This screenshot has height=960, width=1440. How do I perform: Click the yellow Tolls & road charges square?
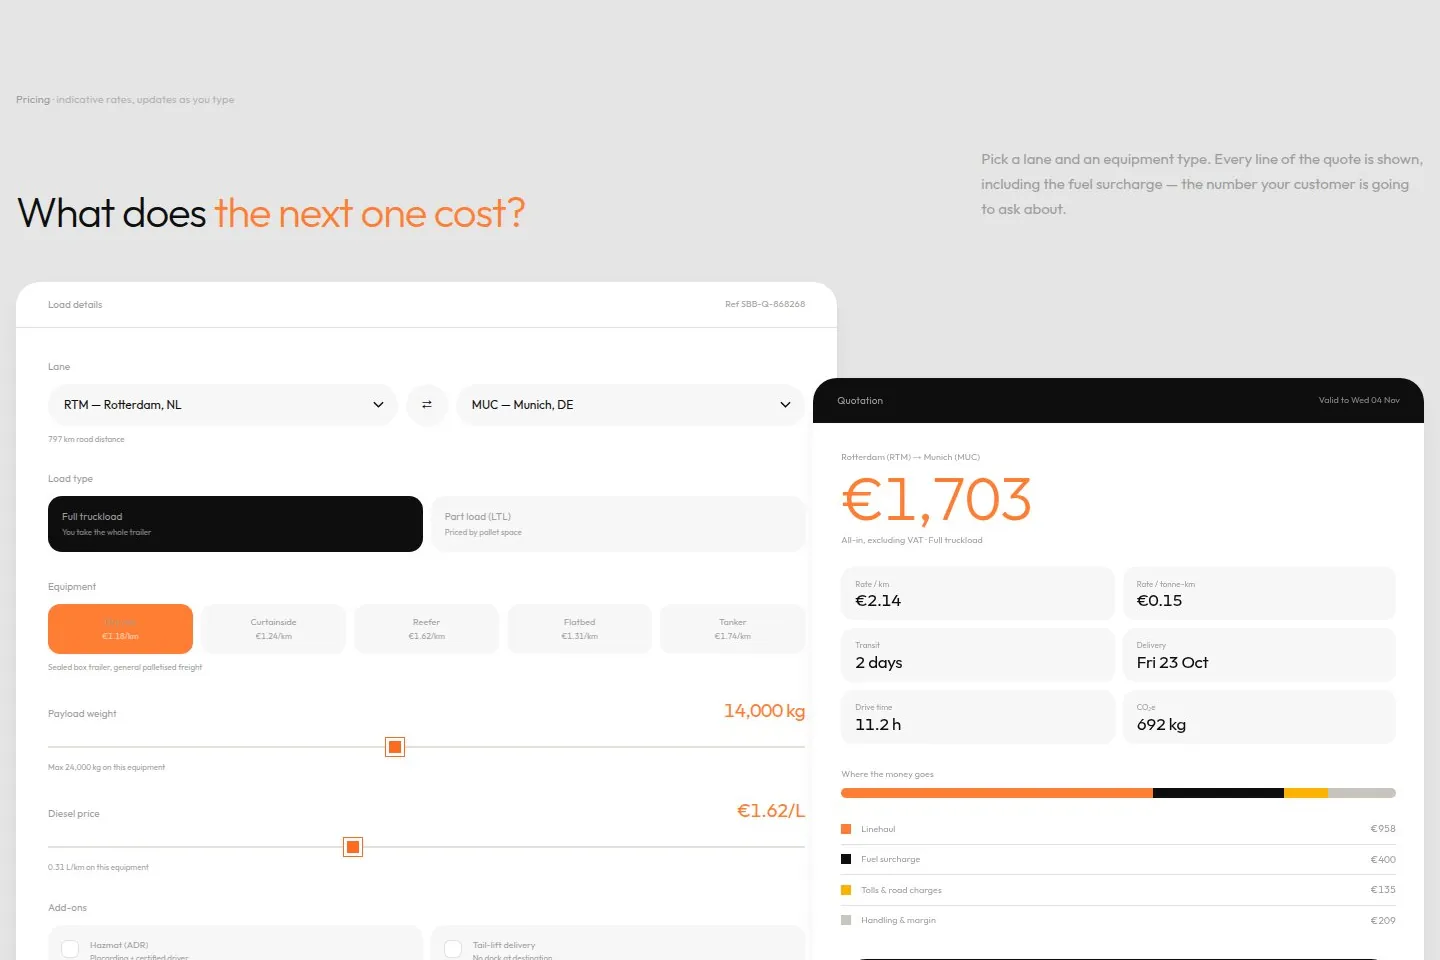[x=846, y=890]
